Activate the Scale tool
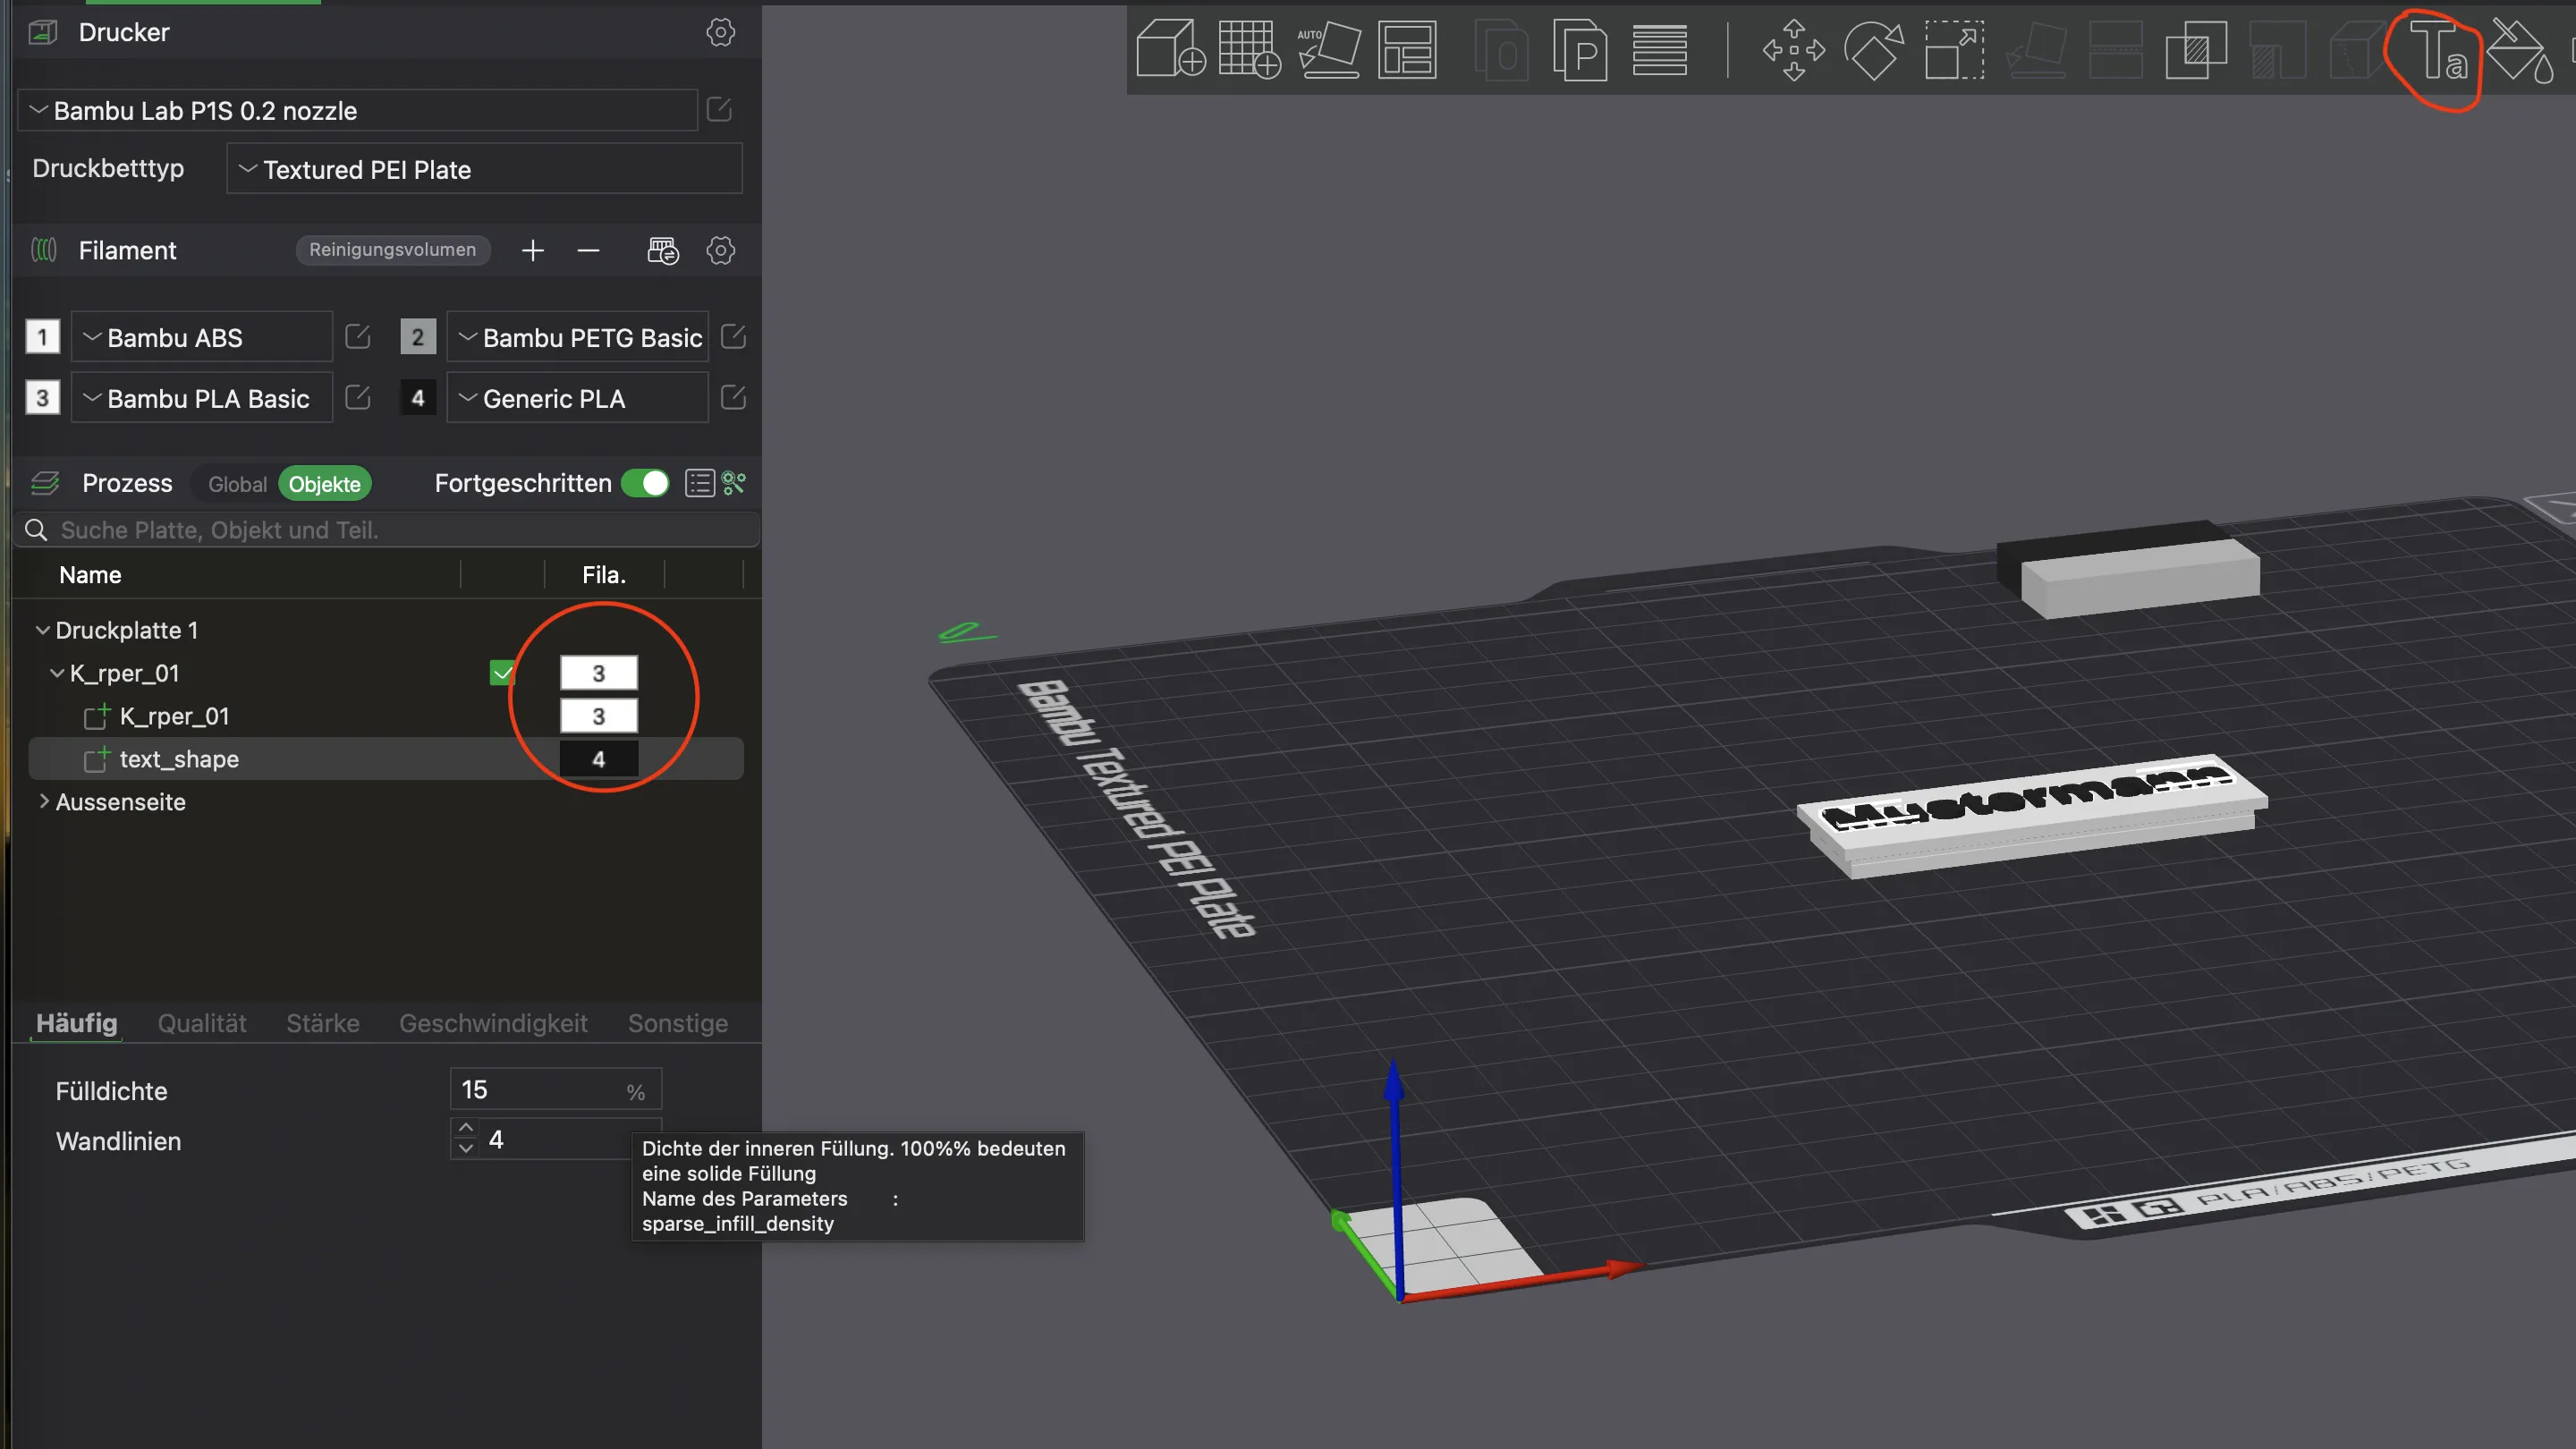2576x1449 pixels. point(1954,49)
